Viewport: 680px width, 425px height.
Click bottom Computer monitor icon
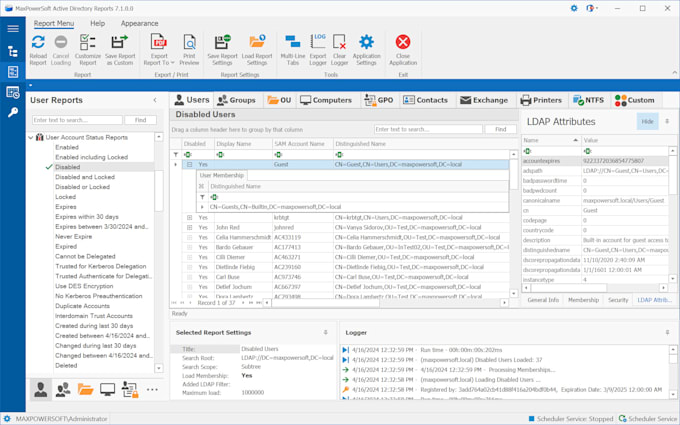pos(108,389)
